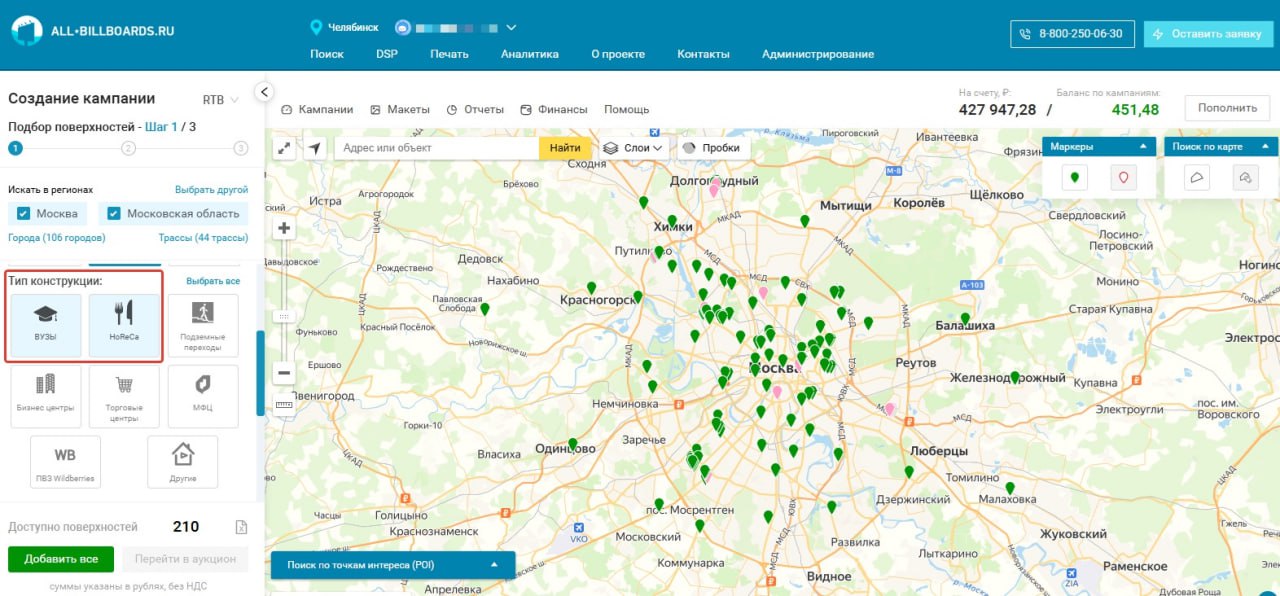
Task: Open the Кампании section
Action: 318,109
